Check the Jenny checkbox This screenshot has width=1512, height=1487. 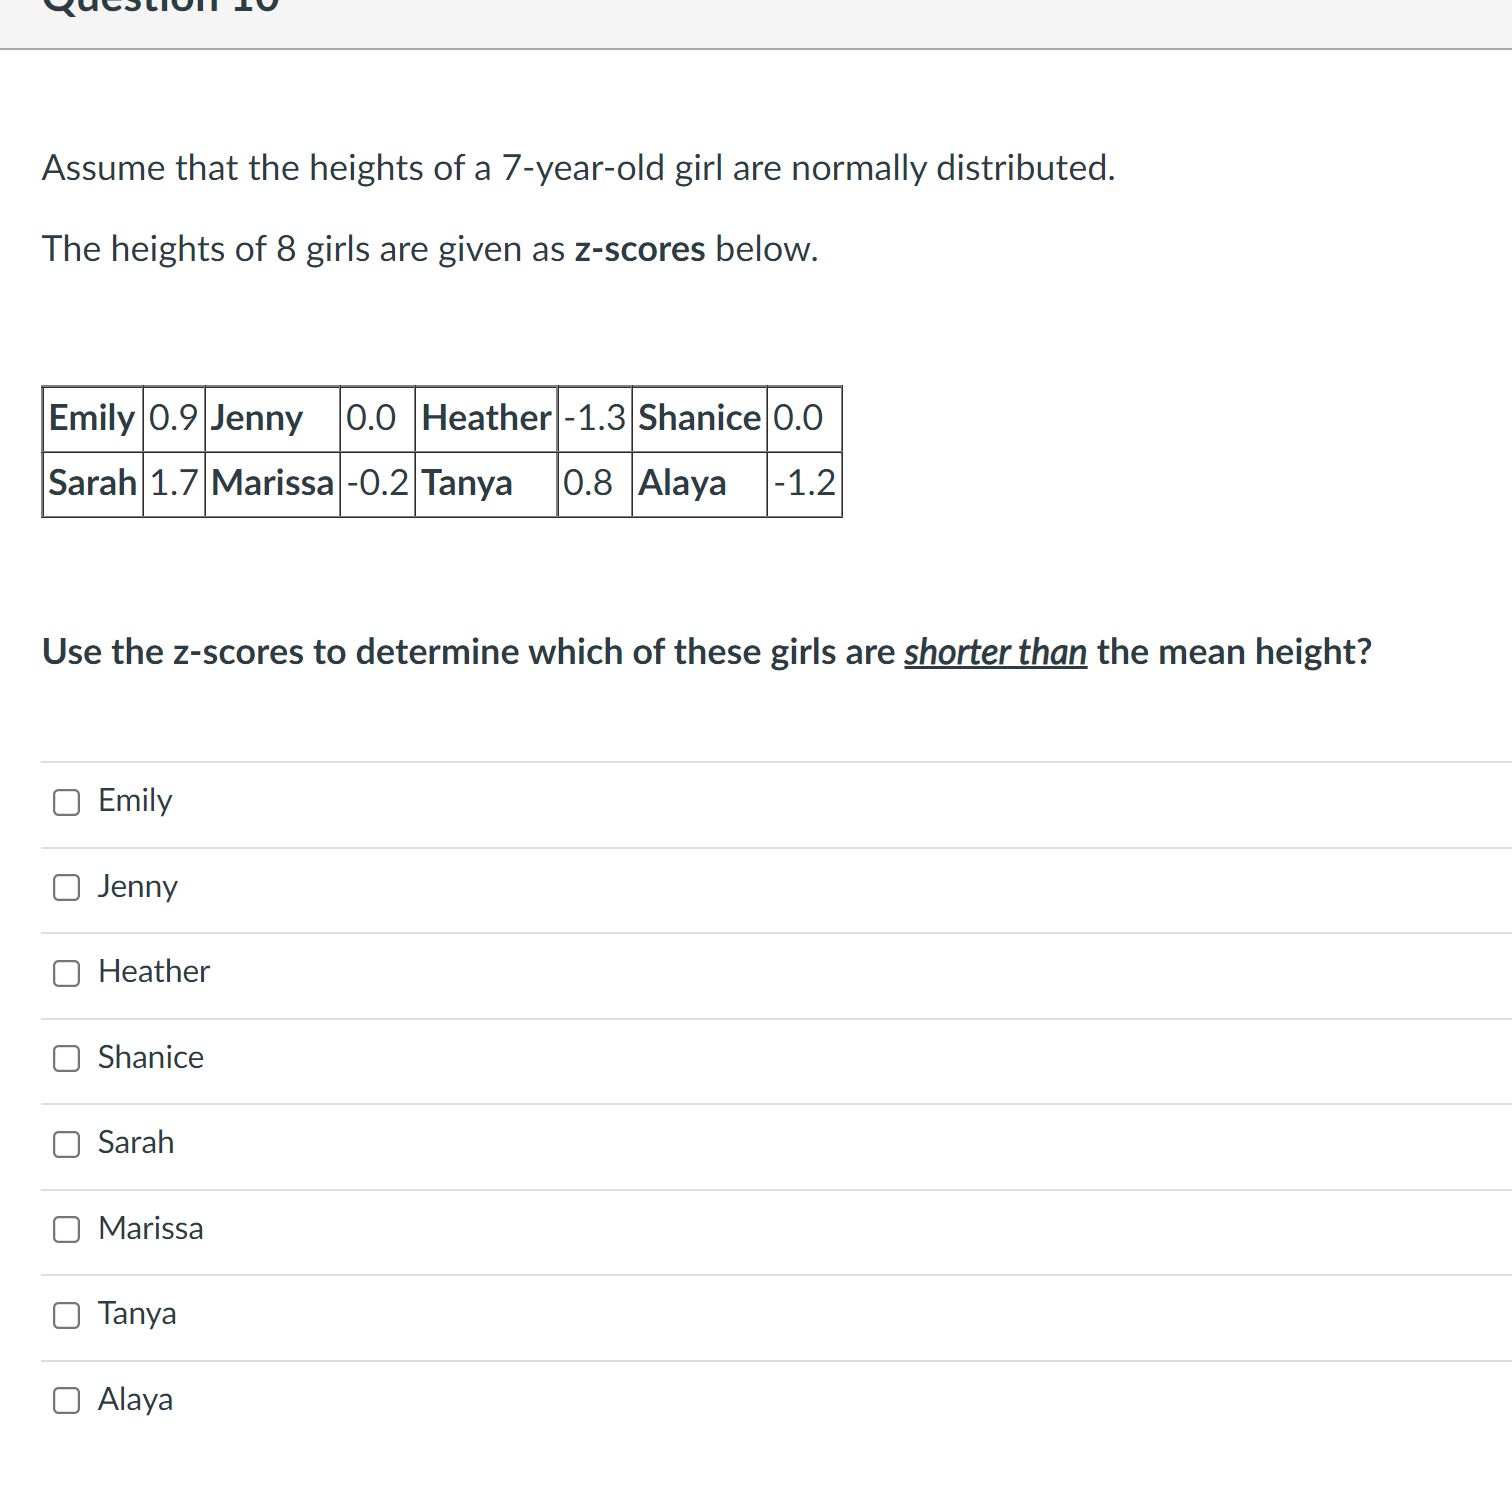[x=66, y=886]
